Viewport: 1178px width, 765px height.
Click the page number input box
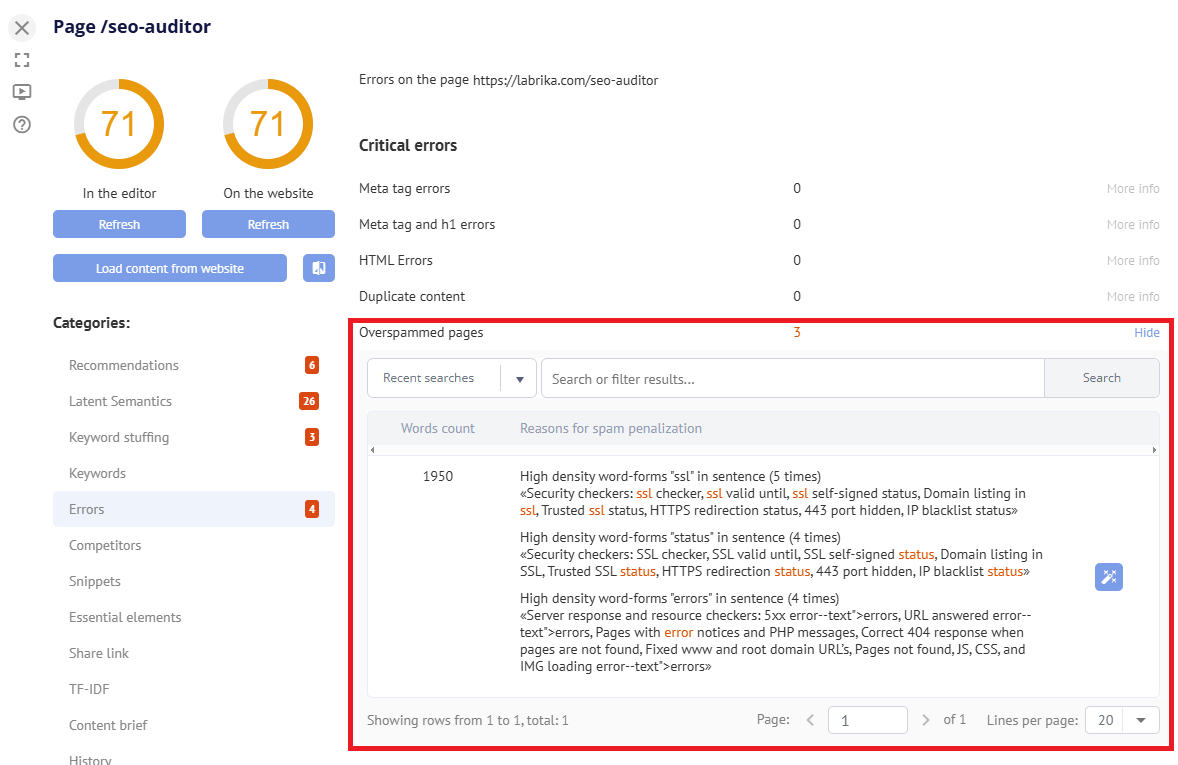(867, 720)
